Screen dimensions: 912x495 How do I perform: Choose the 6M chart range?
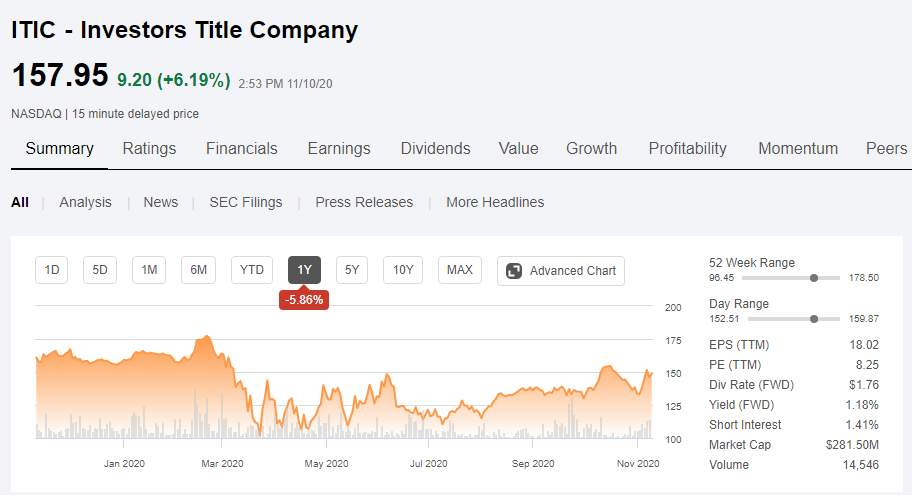click(198, 270)
